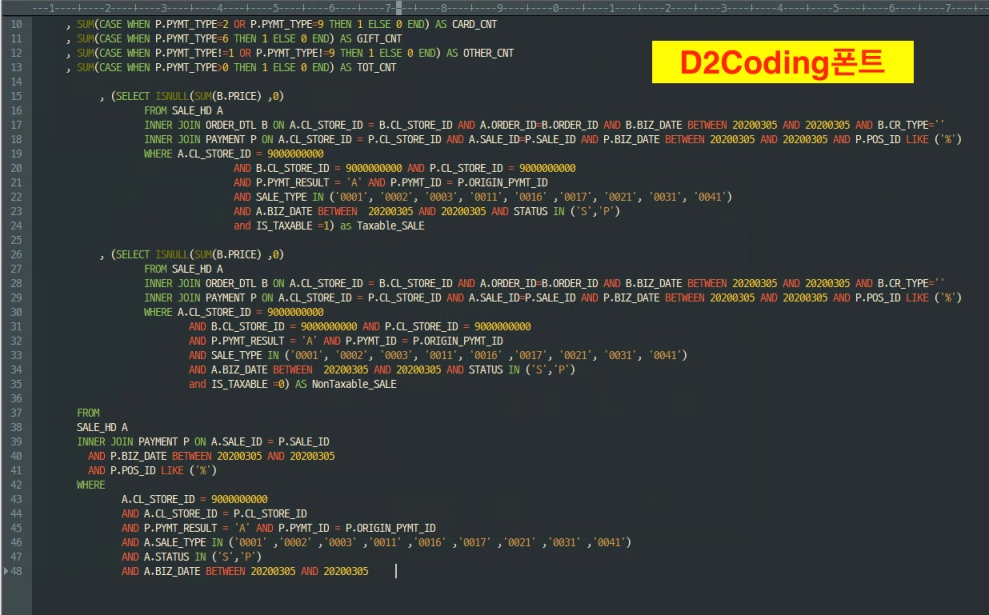Image resolution: width=989 pixels, height=615 pixels.
Task: Click the BETWEEN keyword on line 34
Action: [x=293, y=370]
